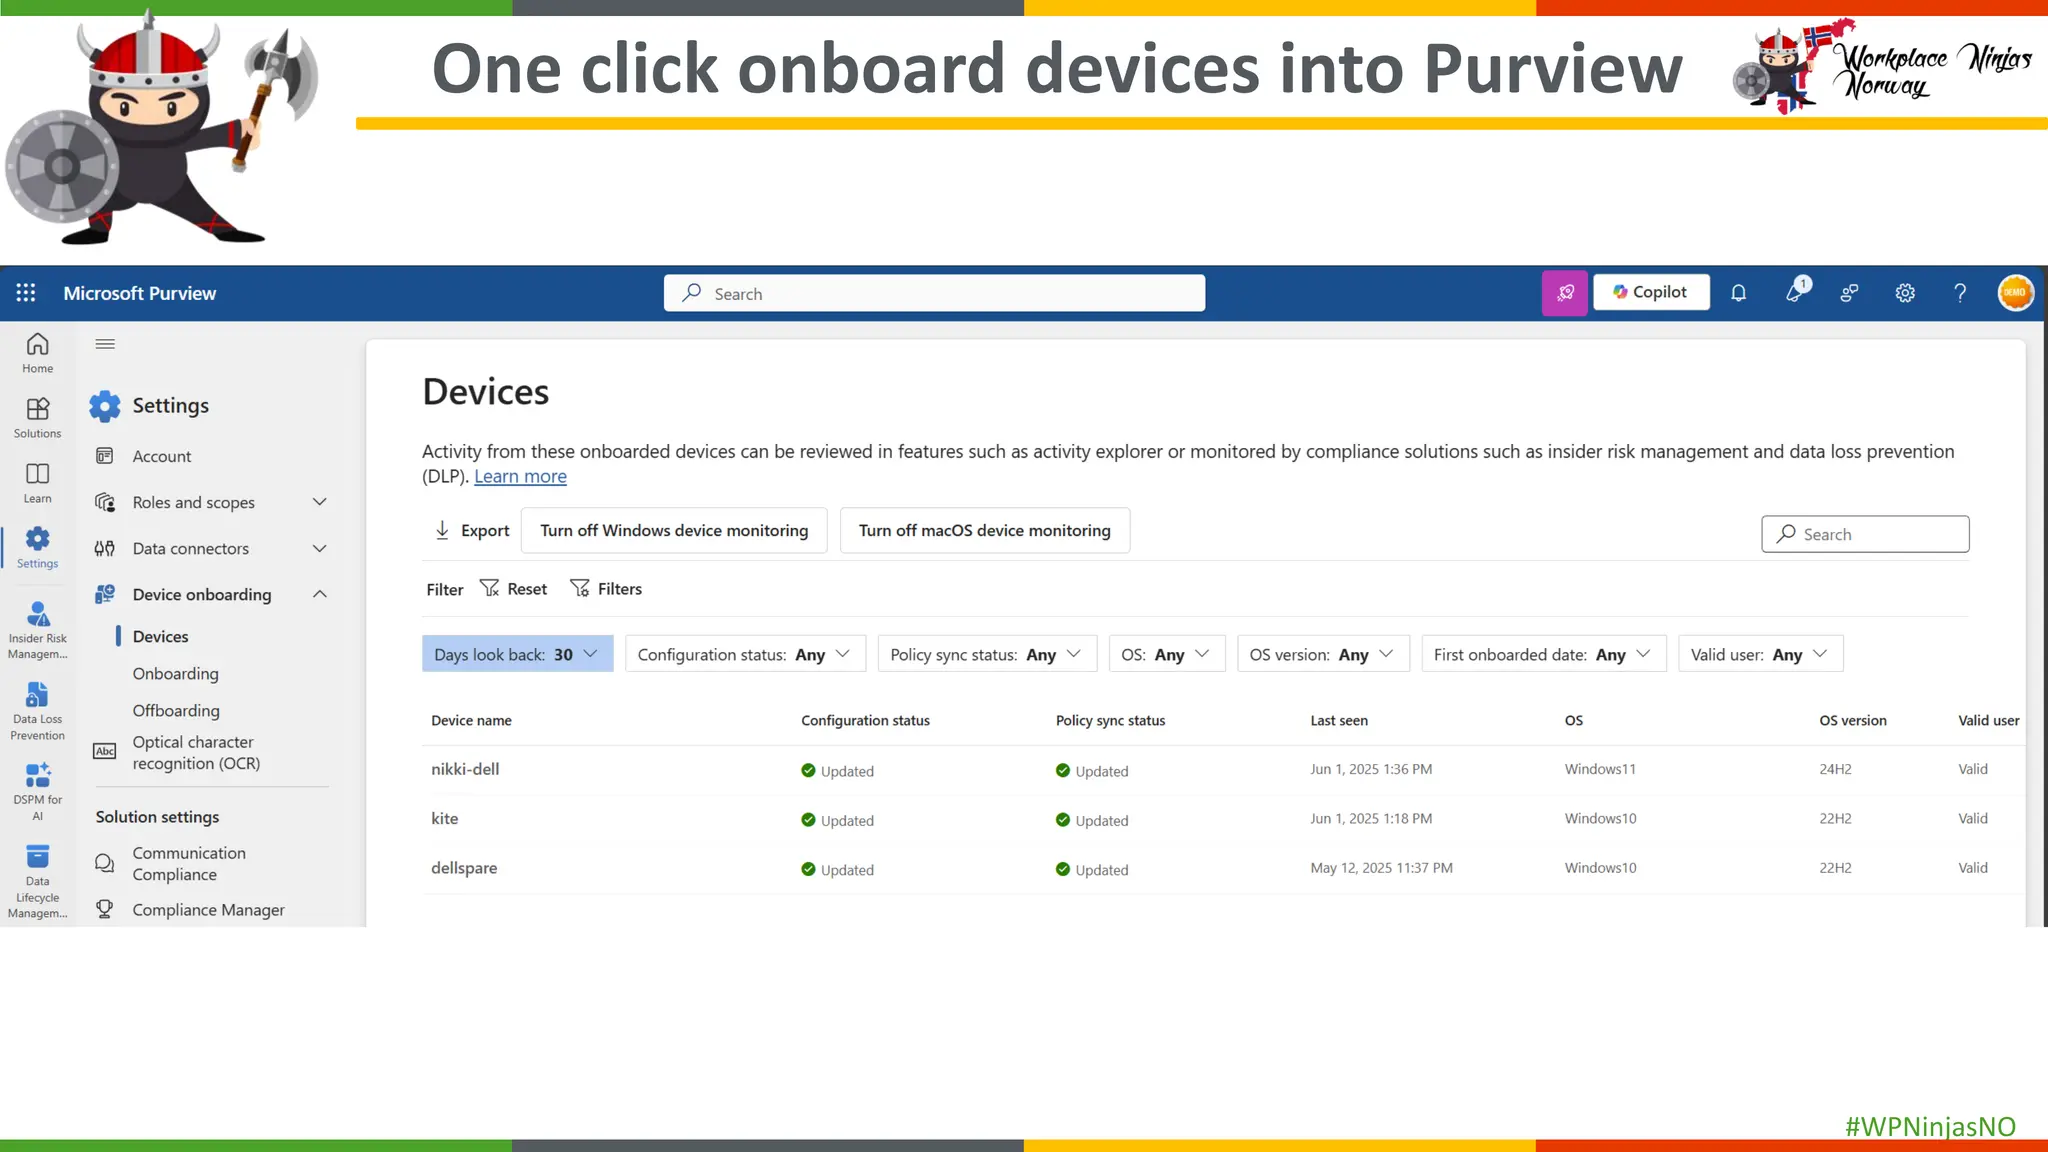Select Onboarding in settings menu
The width and height of the screenshot is (2048, 1152).
click(176, 674)
